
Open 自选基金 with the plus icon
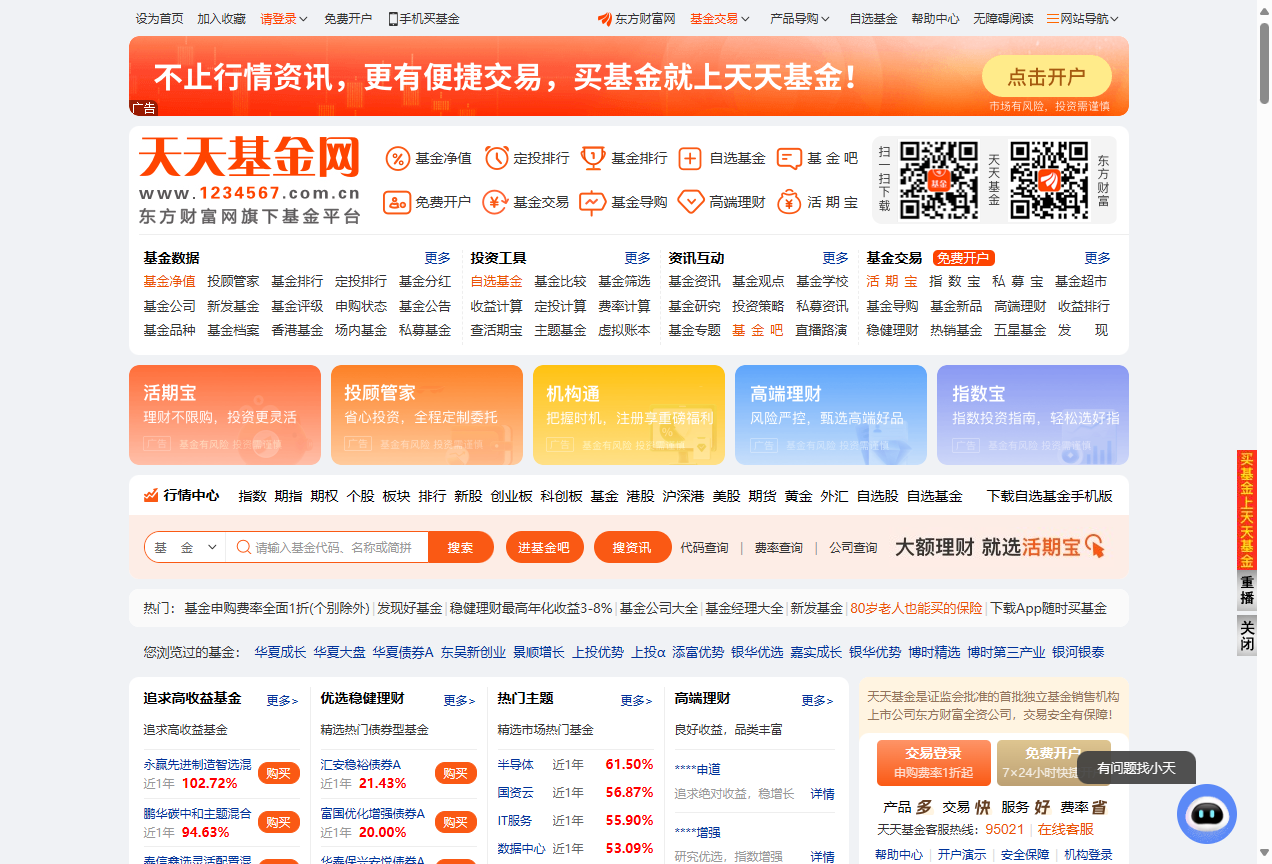pyautogui.click(x=690, y=158)
